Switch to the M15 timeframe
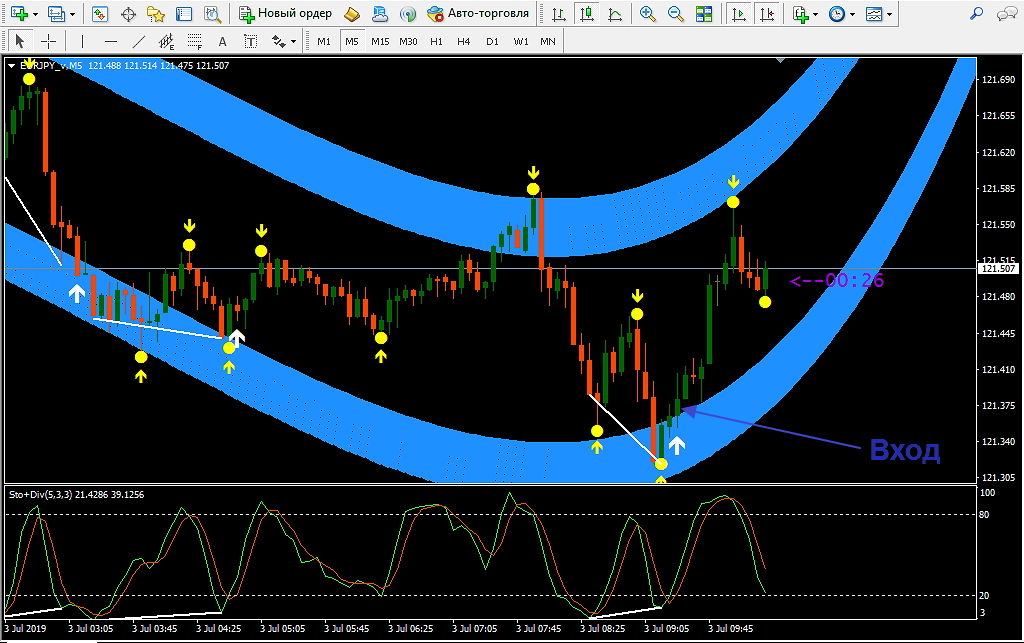 coord(380,42)
